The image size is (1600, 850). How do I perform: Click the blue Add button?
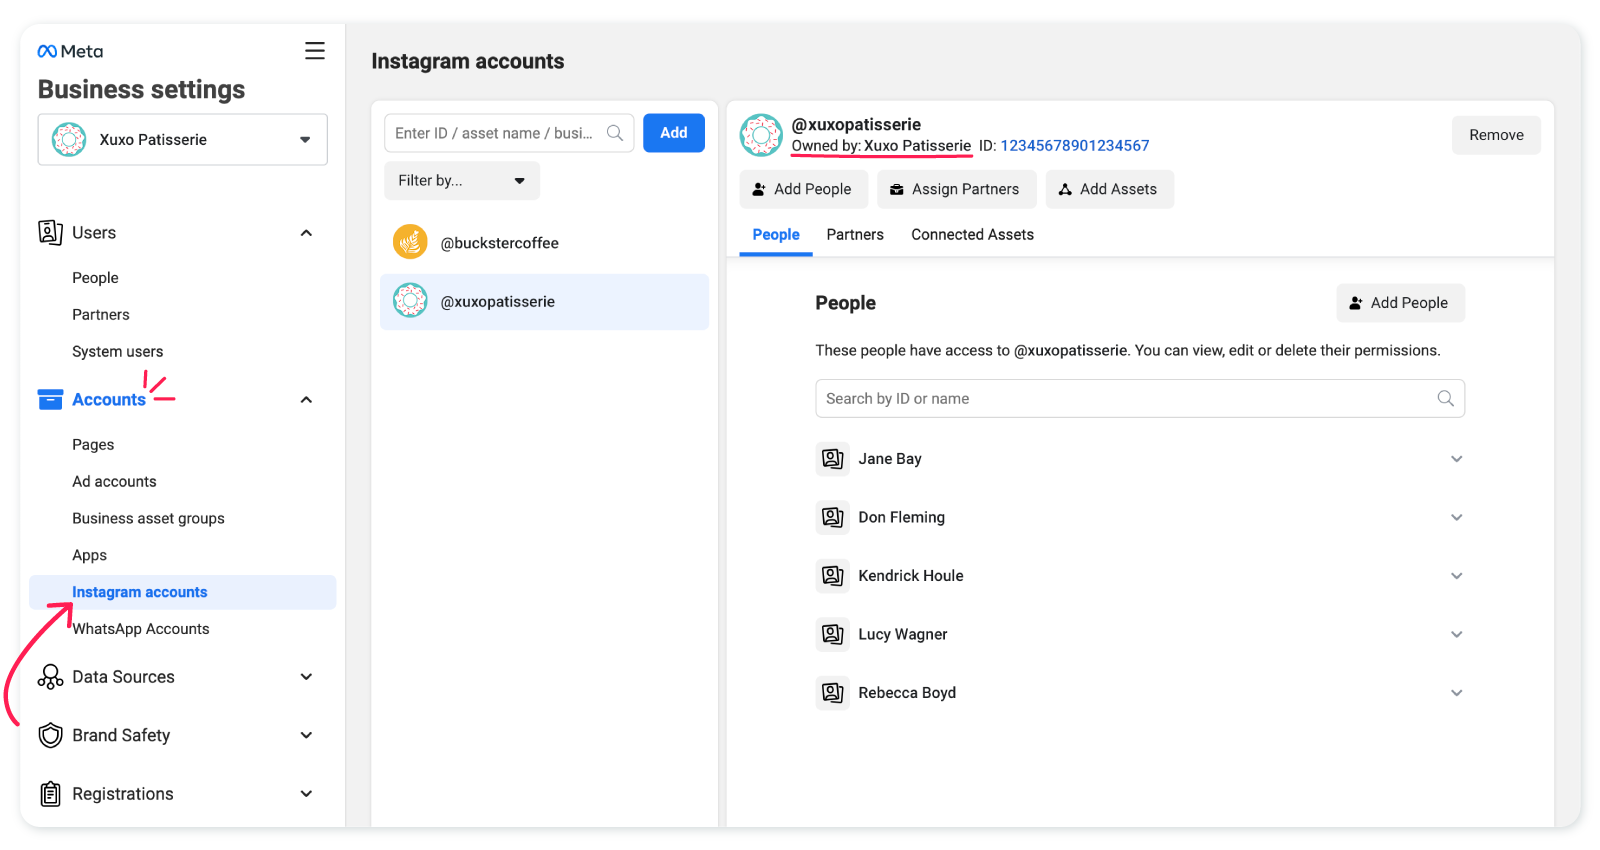674,133
